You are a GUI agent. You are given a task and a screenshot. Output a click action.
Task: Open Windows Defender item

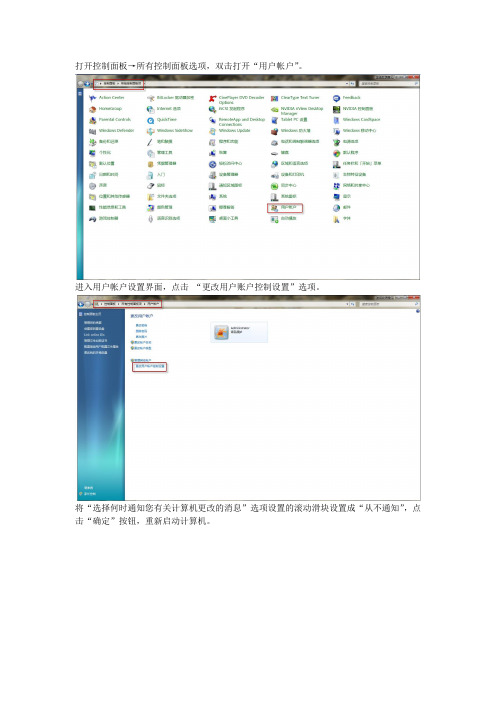click(112, 131)
